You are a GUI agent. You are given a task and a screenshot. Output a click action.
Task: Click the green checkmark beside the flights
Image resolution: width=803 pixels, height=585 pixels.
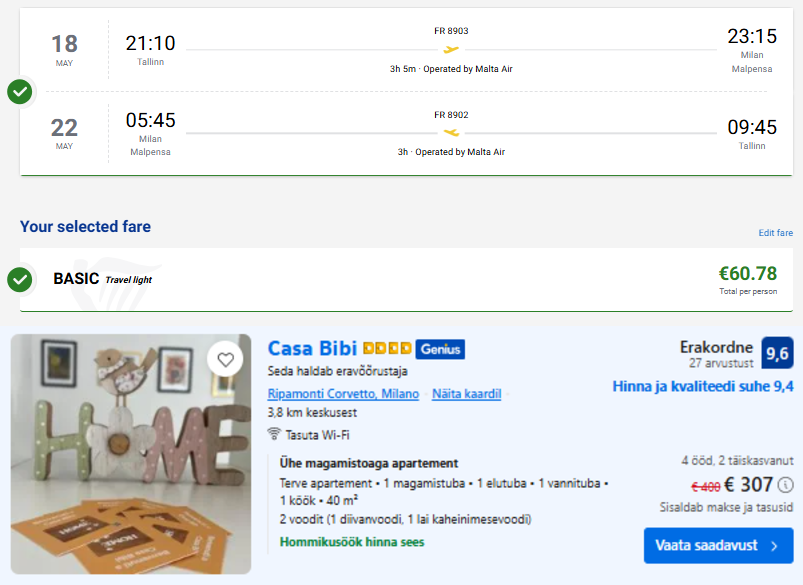click(x=19, y=92)
